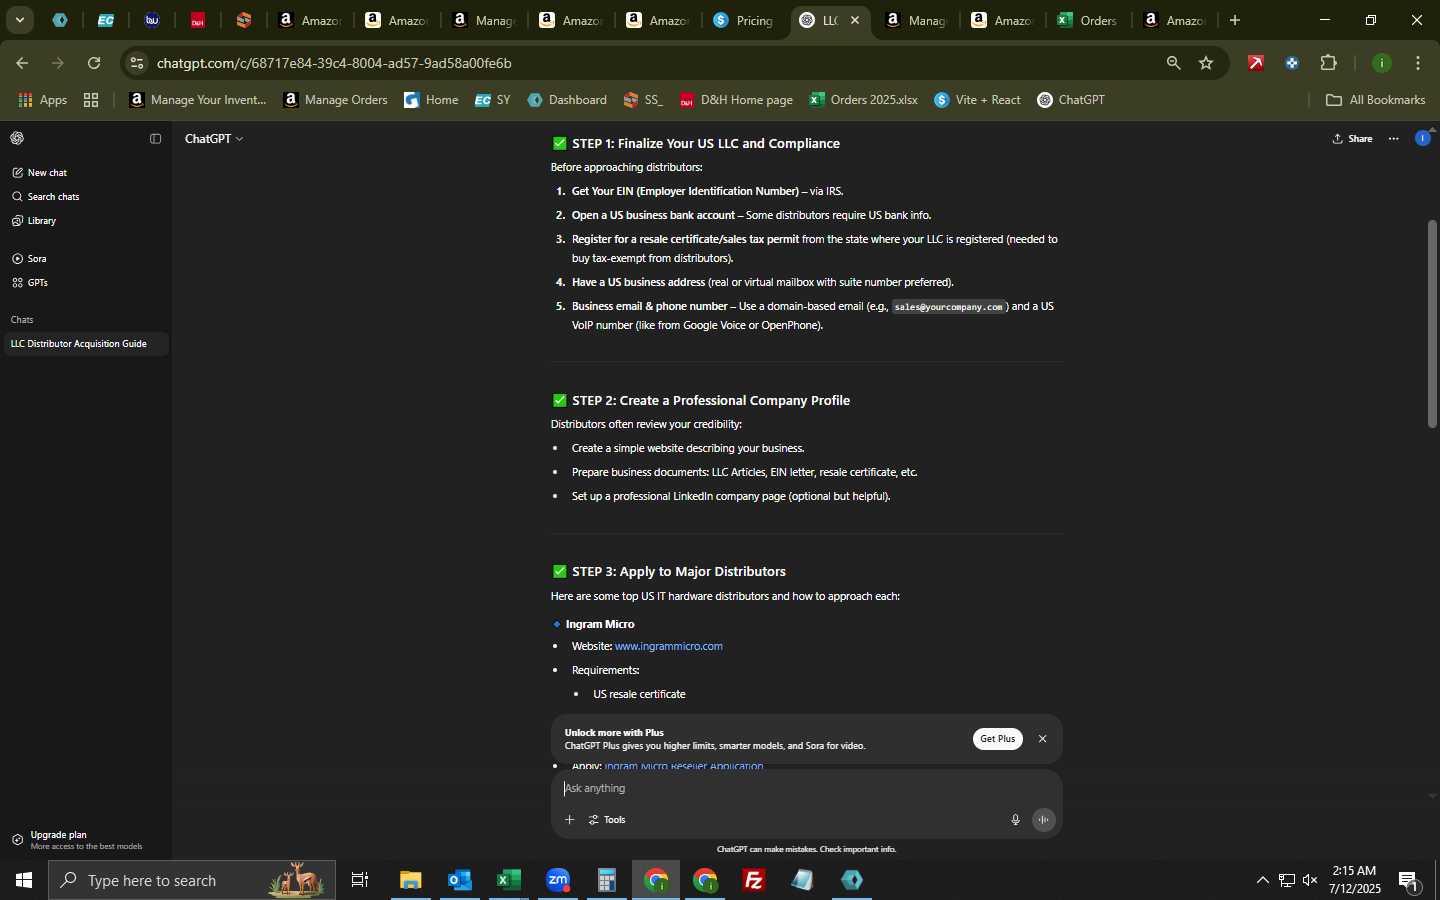Open the Chrome three-dot menu

(x=1418, y=63)
